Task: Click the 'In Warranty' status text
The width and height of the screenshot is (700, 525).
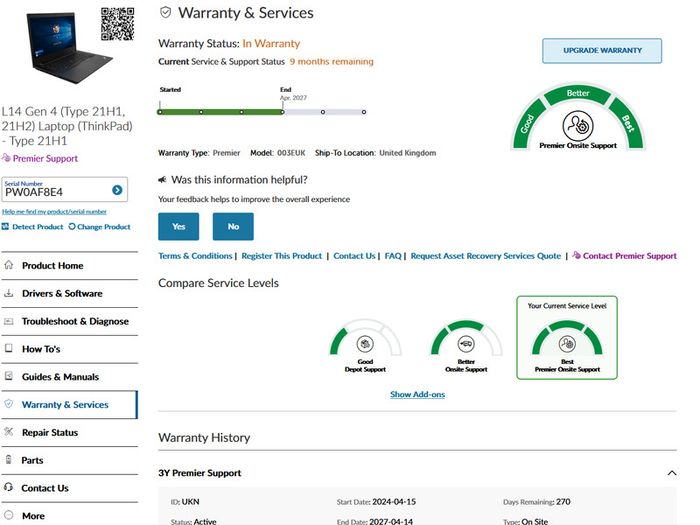Action: coord(271,43)
